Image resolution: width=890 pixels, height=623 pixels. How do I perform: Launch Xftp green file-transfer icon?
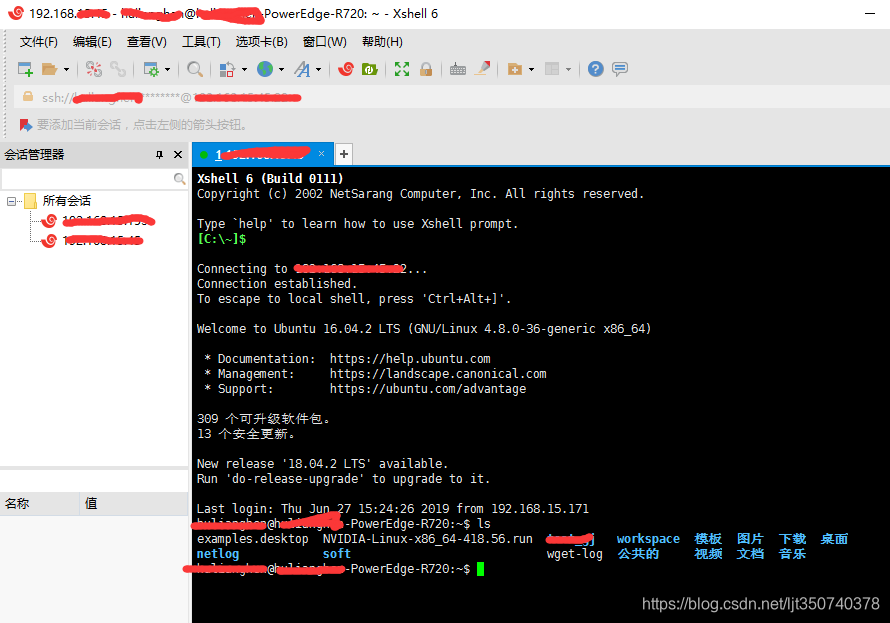[x=370, y=69]
